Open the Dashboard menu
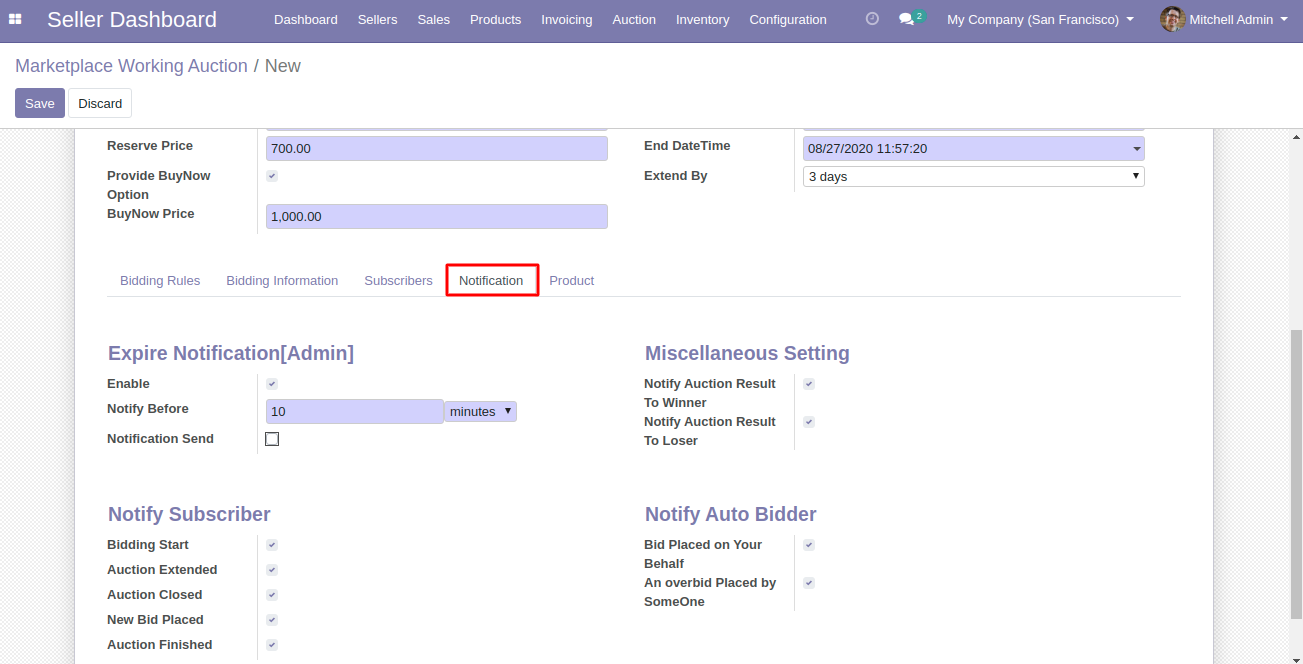Screen dimensions: 1303x664 click(x=305, y=19)
